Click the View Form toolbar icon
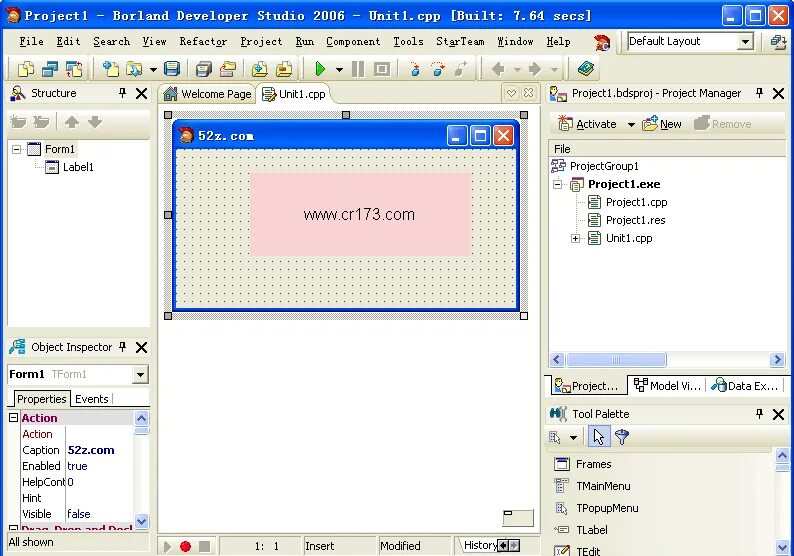Screen dimensions: 794x556 pos(50,68)
